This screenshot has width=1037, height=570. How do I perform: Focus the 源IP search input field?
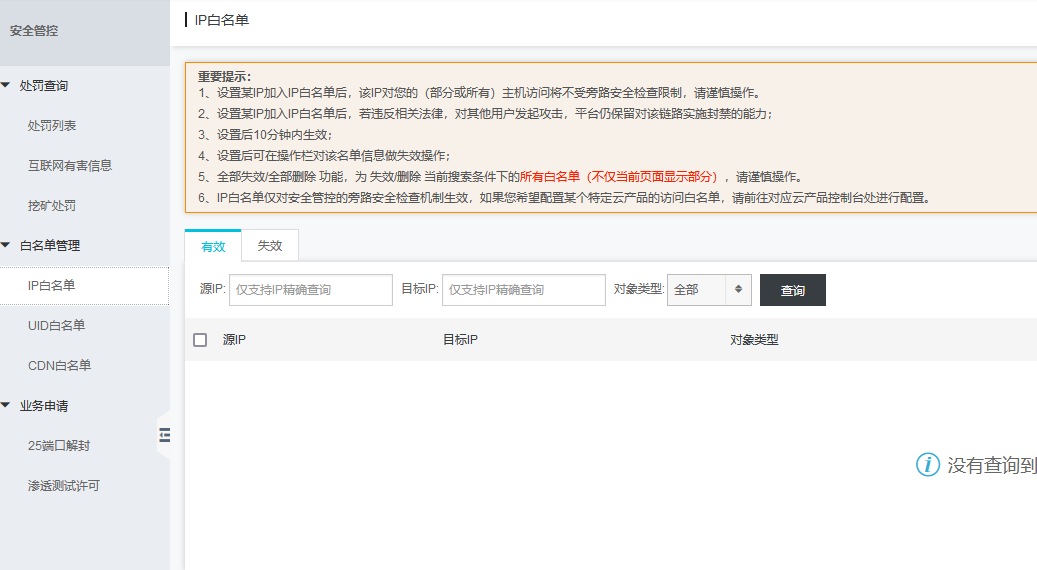pos(311,290)
